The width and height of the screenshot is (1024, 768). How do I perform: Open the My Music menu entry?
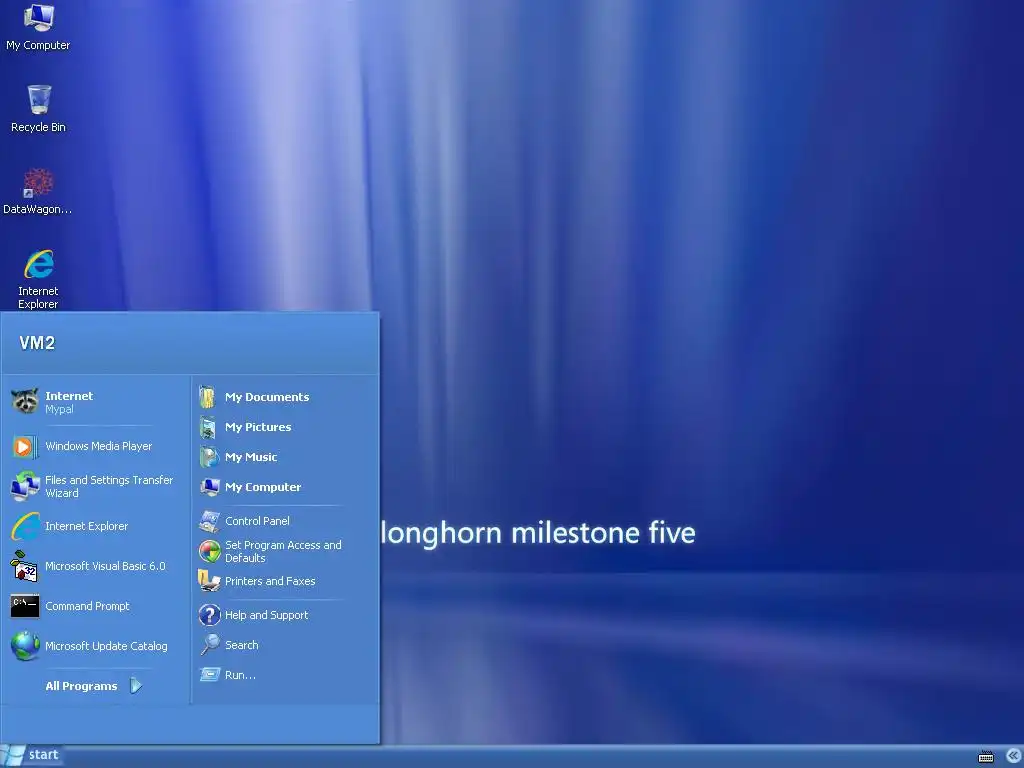(x=251, y=457)
